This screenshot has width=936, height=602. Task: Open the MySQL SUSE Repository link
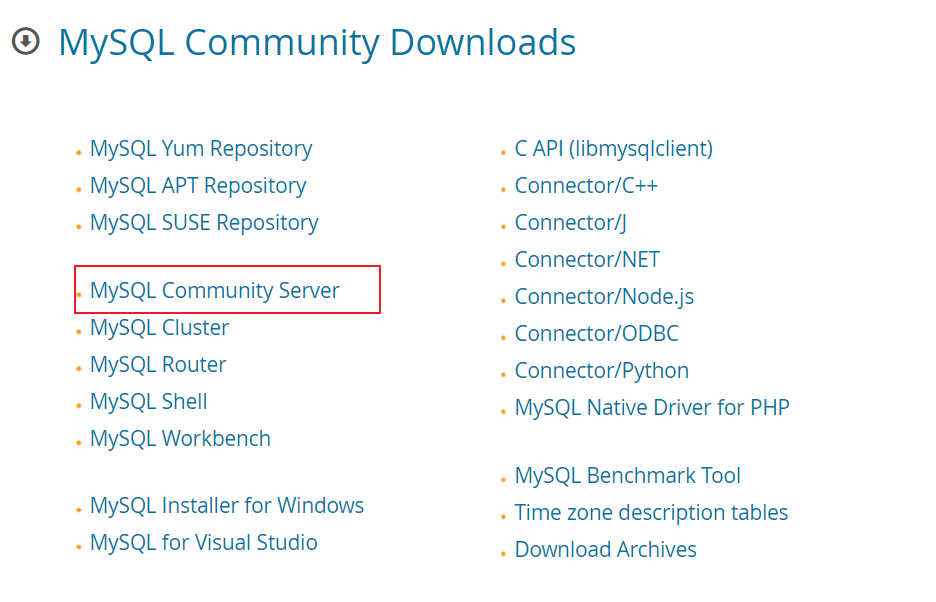[x=204, y=223]
